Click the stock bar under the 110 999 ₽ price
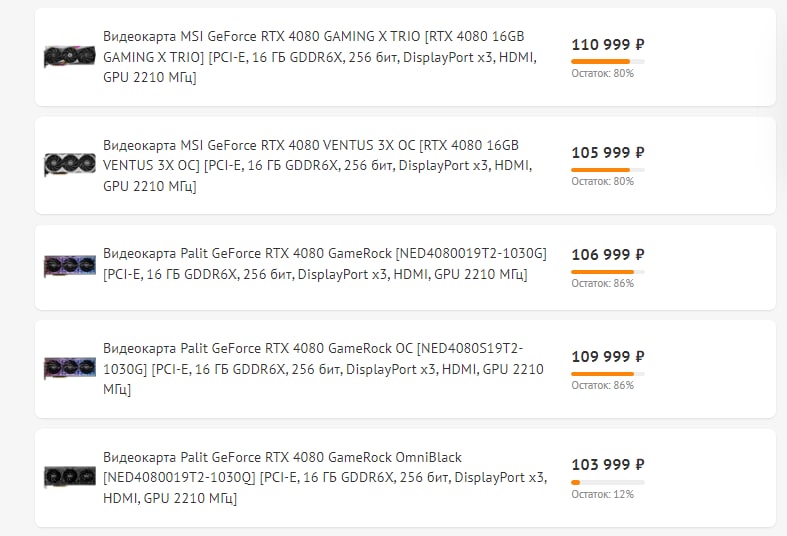 pyautogui.click(x=607, y=62)
